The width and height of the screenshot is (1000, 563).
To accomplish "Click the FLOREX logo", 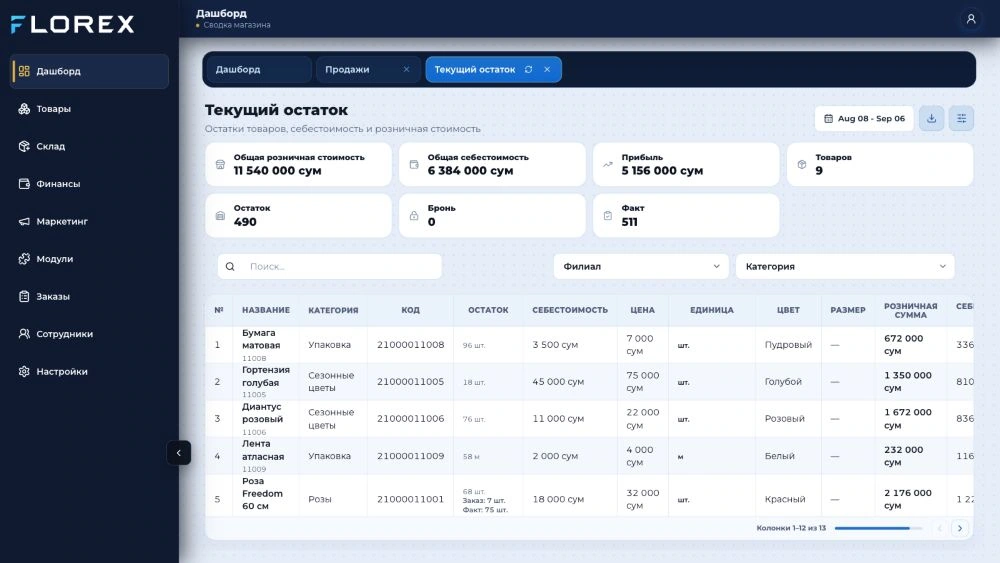I will tap(73, 24).
